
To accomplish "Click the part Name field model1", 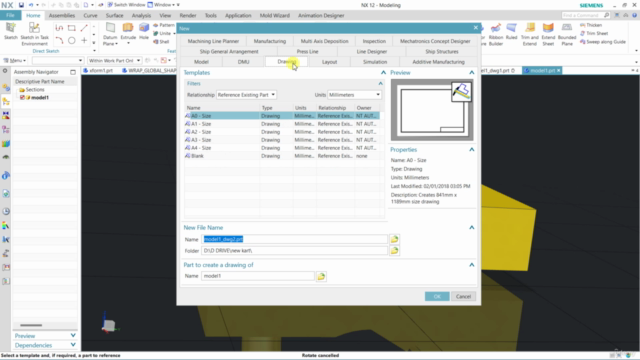I will (258, 276).
